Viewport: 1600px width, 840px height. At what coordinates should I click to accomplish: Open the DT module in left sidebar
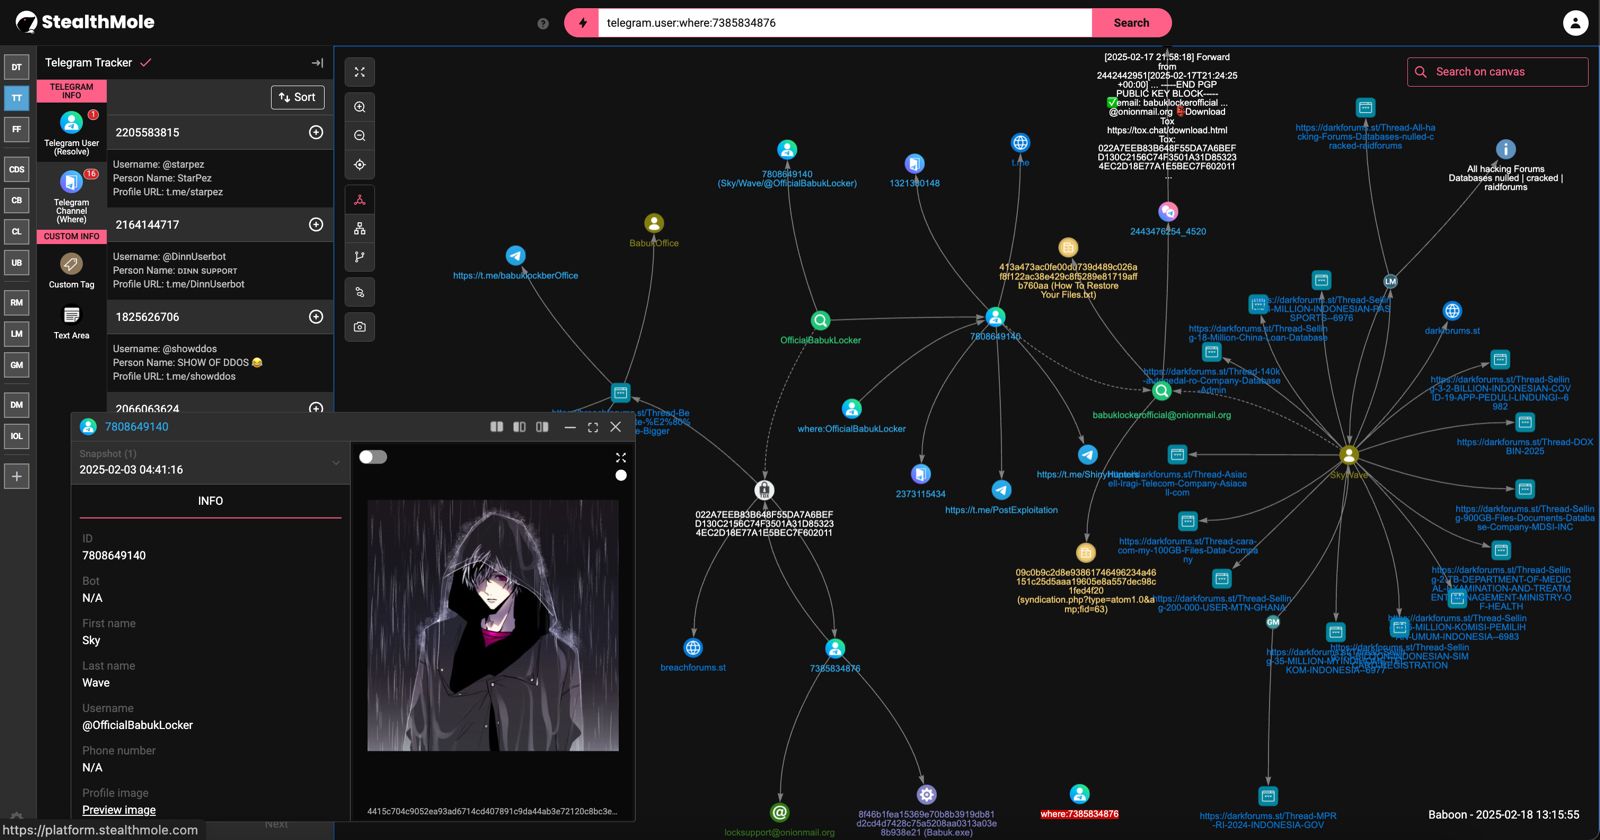[x=17, y=68]
